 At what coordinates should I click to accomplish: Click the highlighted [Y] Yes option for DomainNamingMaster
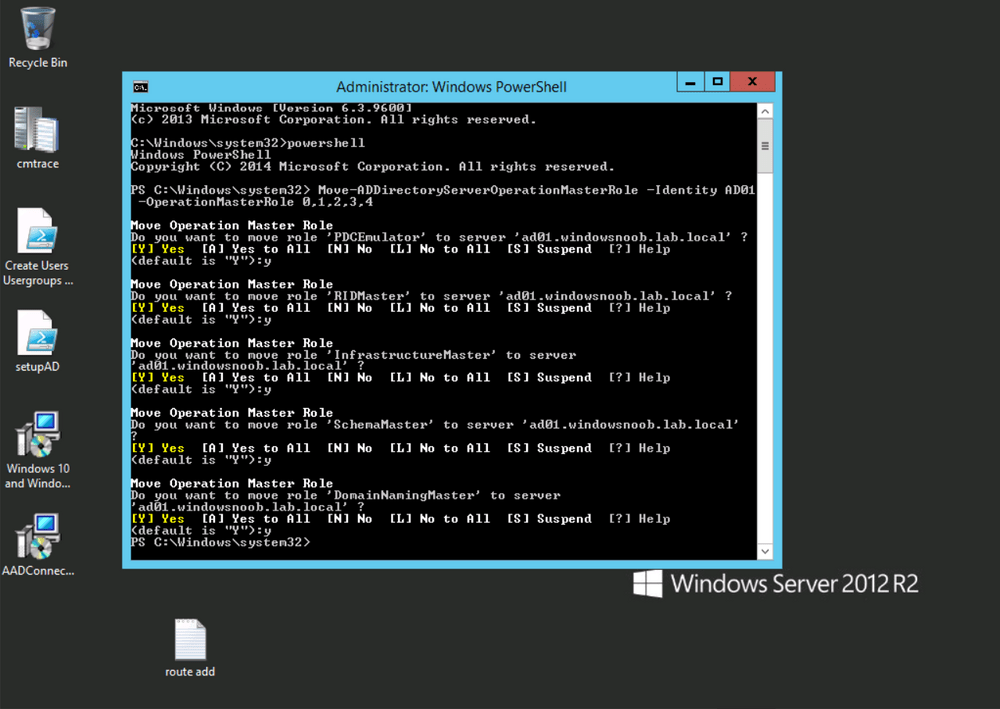coord(157,518)
